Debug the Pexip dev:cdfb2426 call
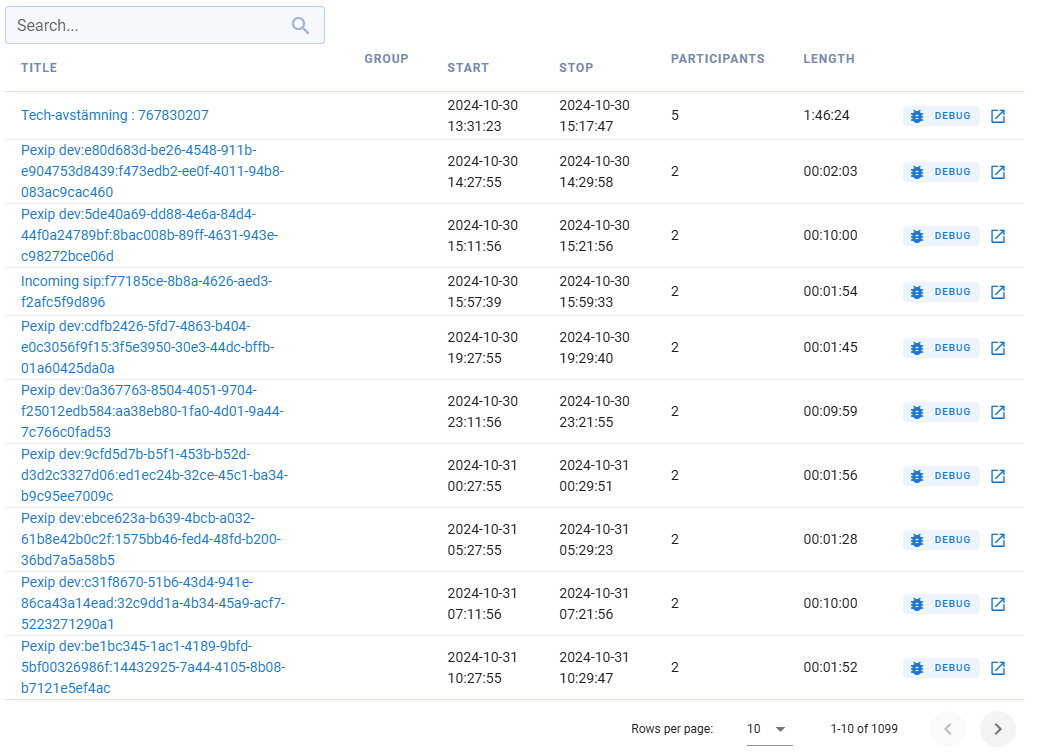The height and width of the screenshot is (754, 1046). point(941,348)
